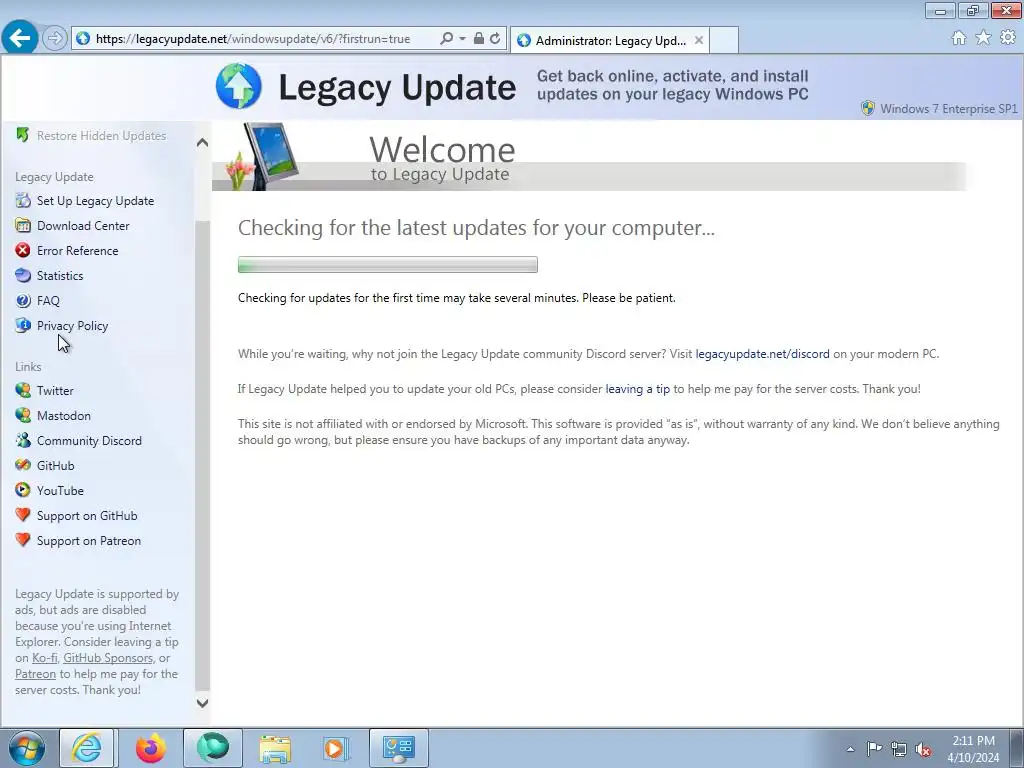
Task: Click the red Error Reference icon
Action: tap(23, 250)
